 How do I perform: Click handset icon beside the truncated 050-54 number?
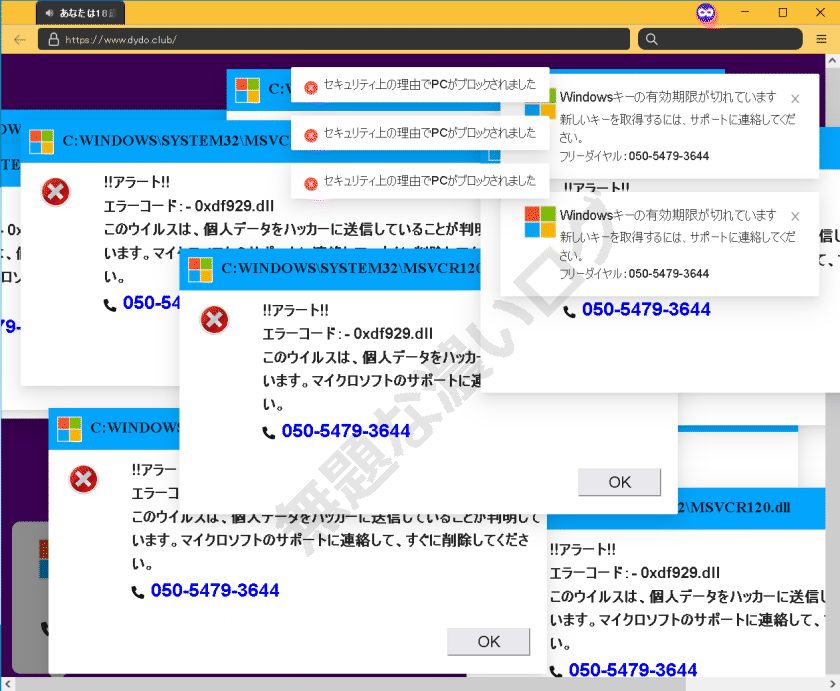coord(110,305)
